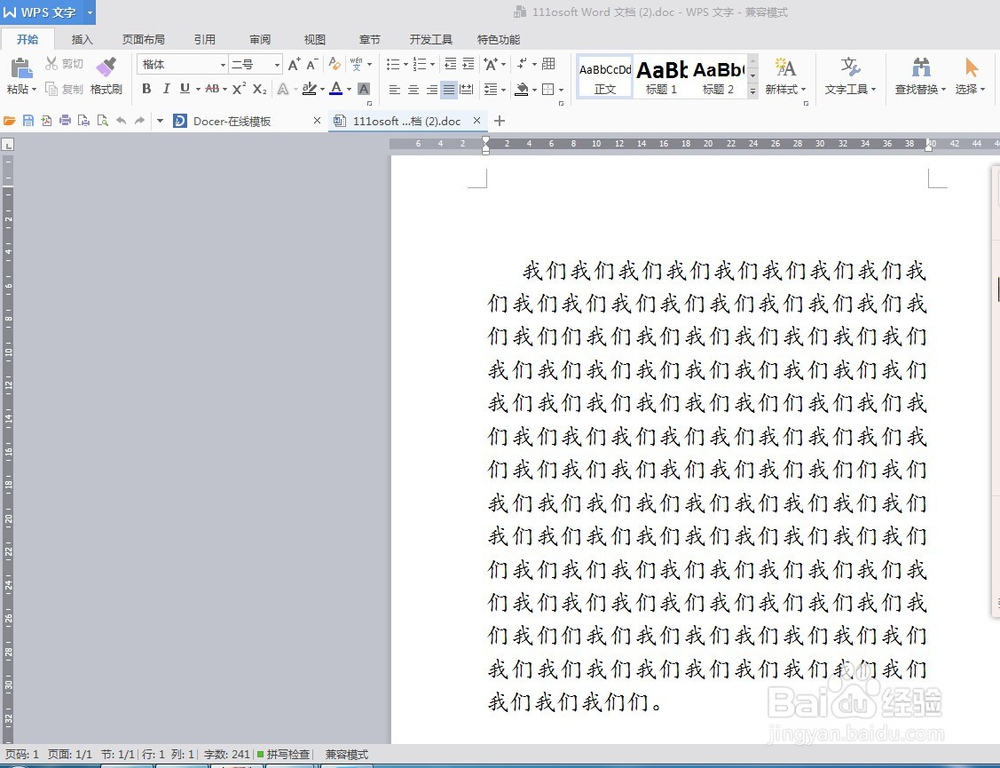Apply superscript X² formatting
Screen dimensions: 1000x768
click(x=239, y=89)
